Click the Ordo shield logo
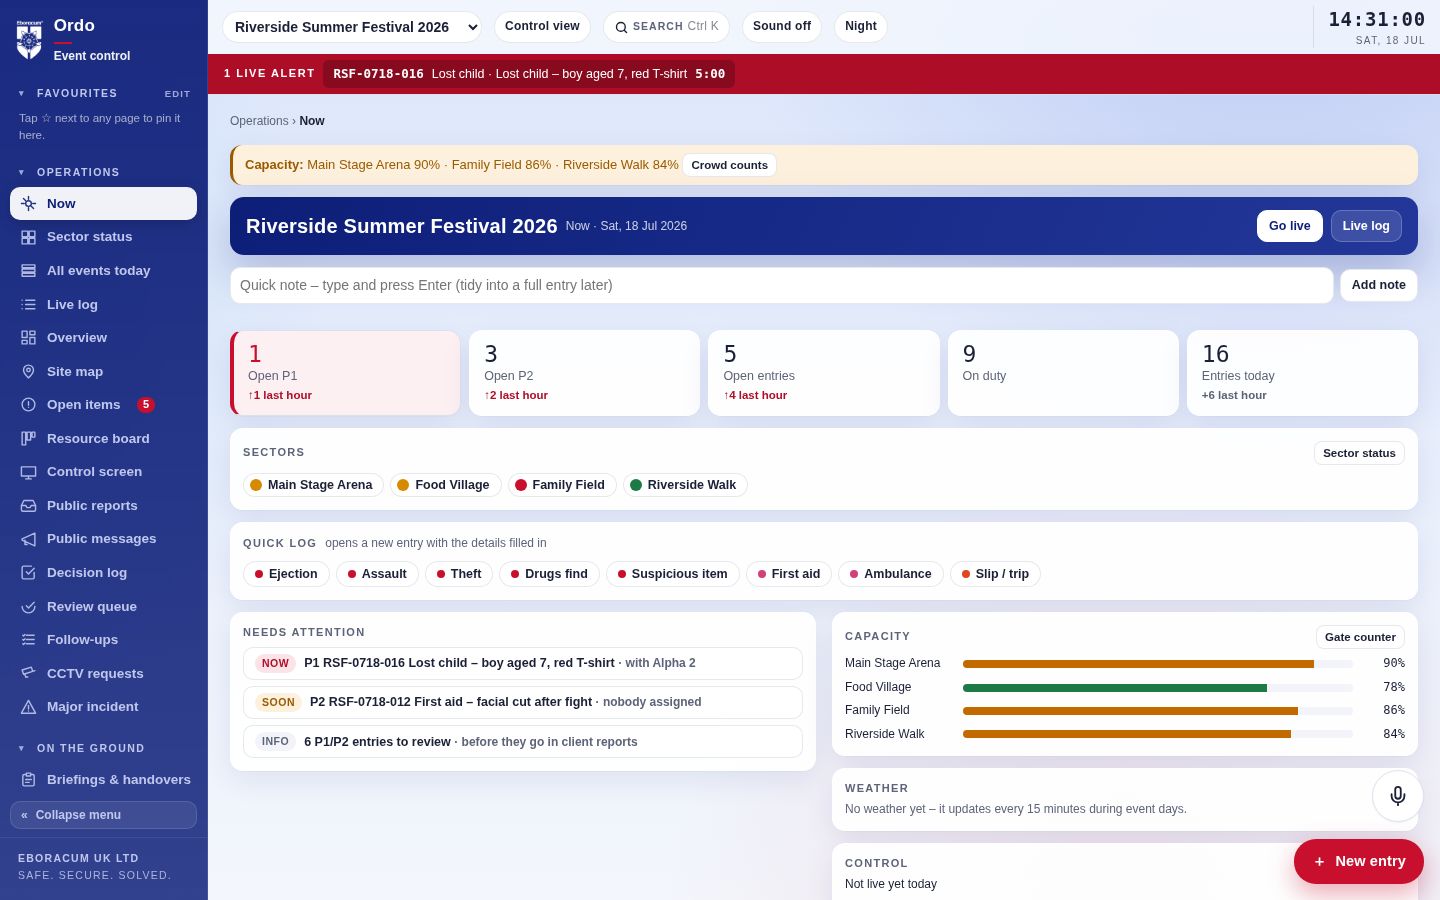1440x900 pixels. tap(29, 40)
